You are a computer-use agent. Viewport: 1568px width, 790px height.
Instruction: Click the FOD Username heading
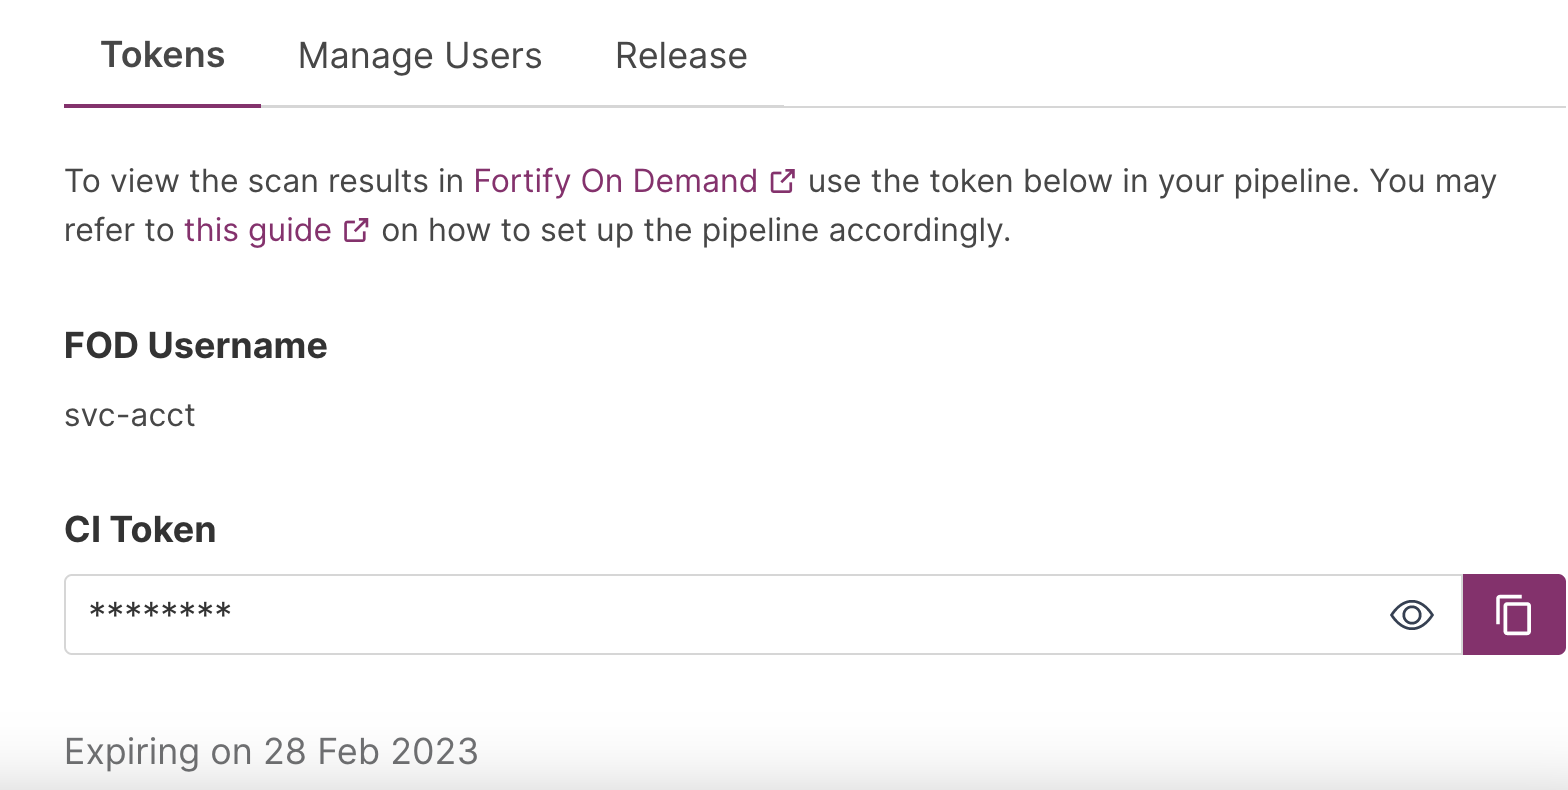196,346
